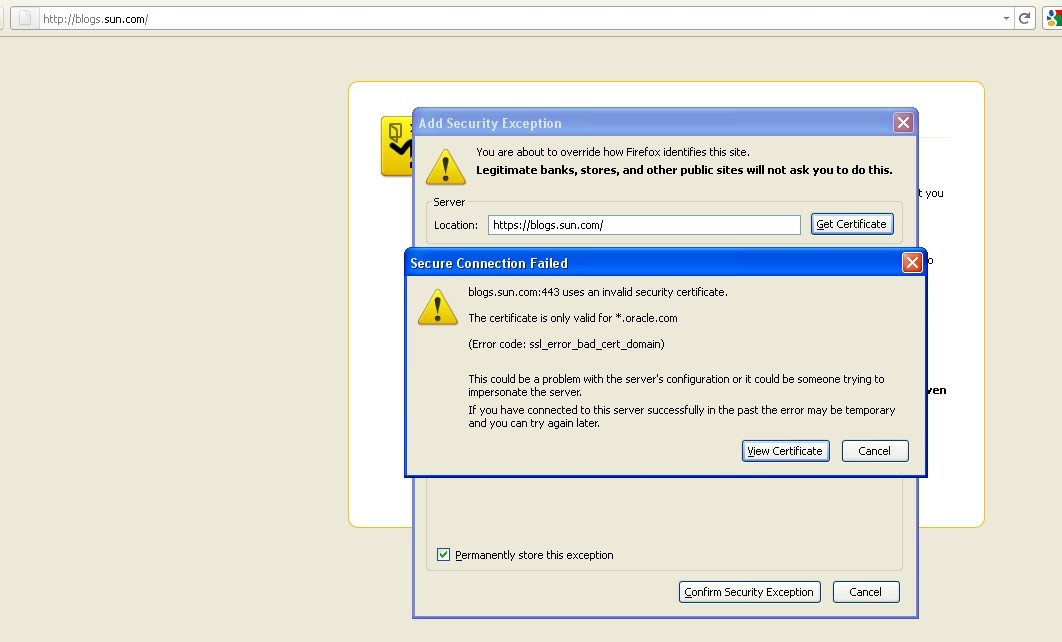Click the Google search engine icon

point(1054,18)
